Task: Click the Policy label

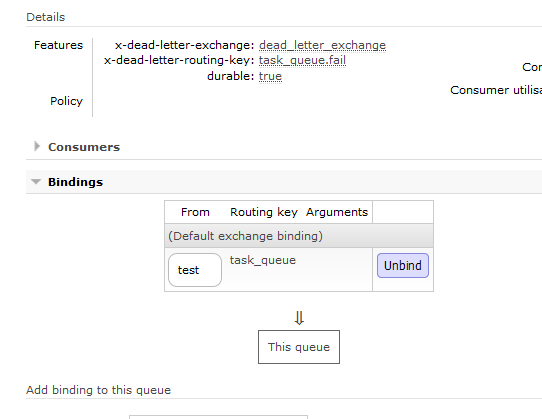Action: pyautogui.click(x=66, y=101)
